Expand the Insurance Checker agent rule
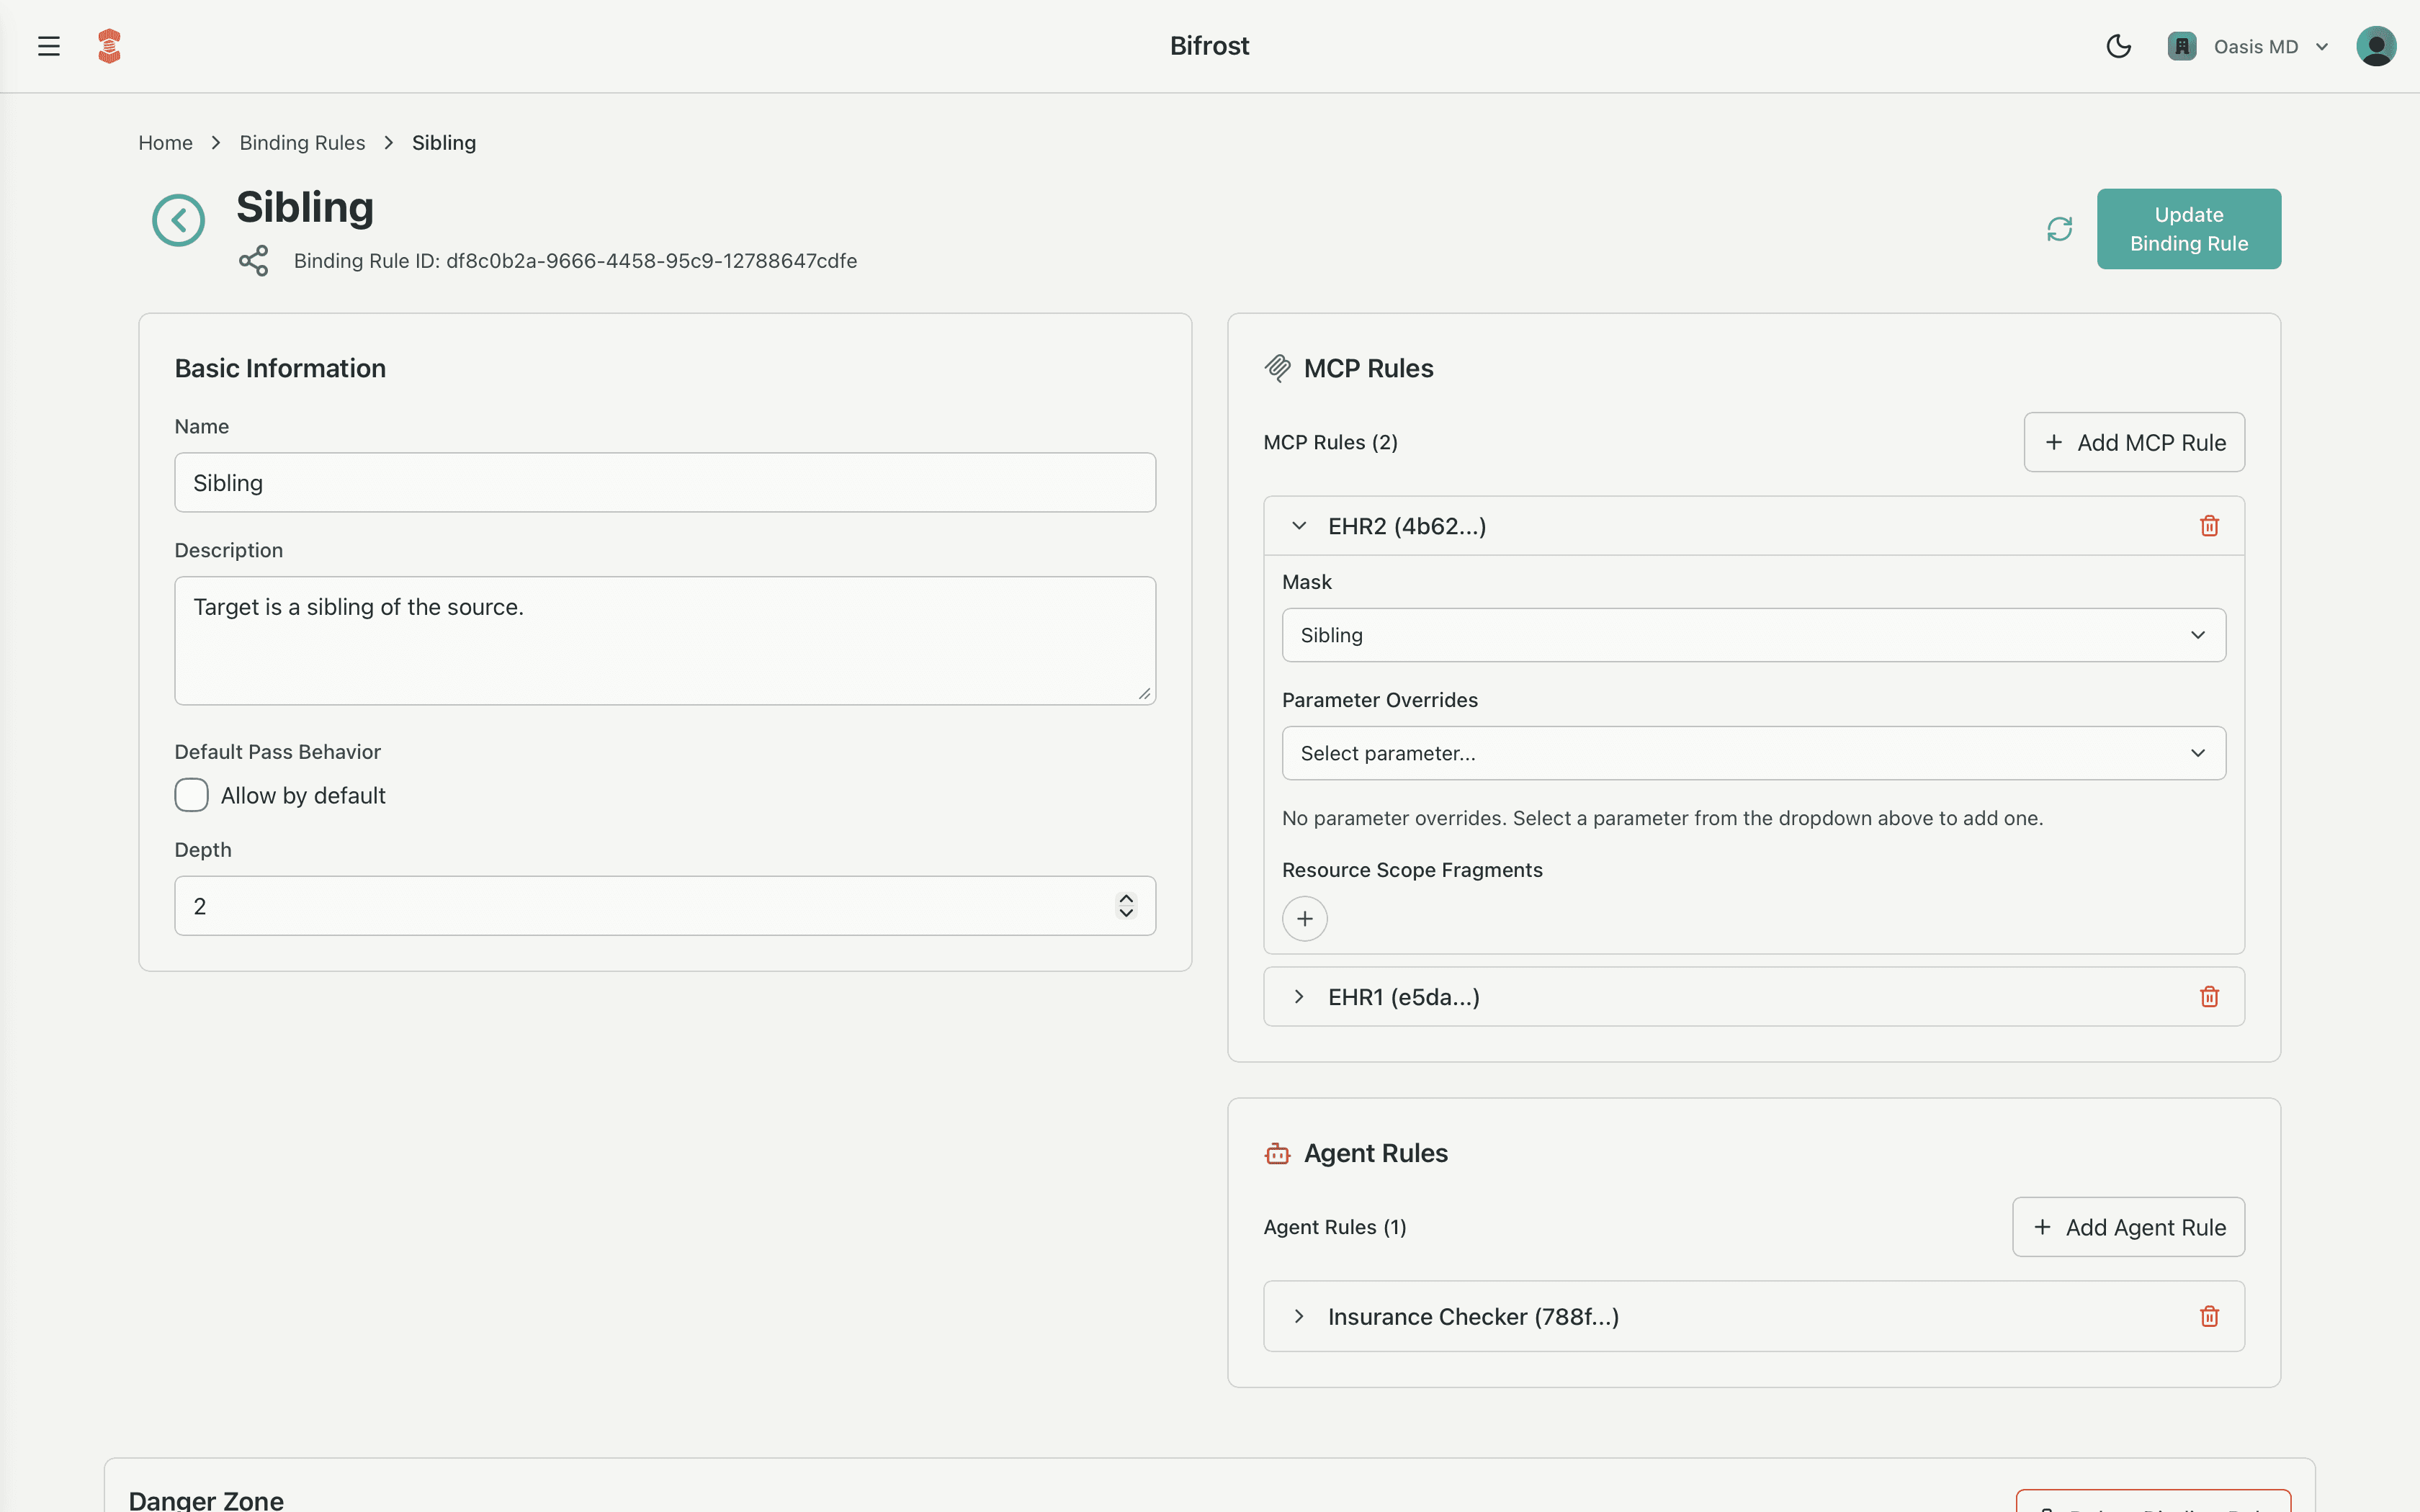The height and width of the screenshot is (1512, 2420). click(1300, 1316)
